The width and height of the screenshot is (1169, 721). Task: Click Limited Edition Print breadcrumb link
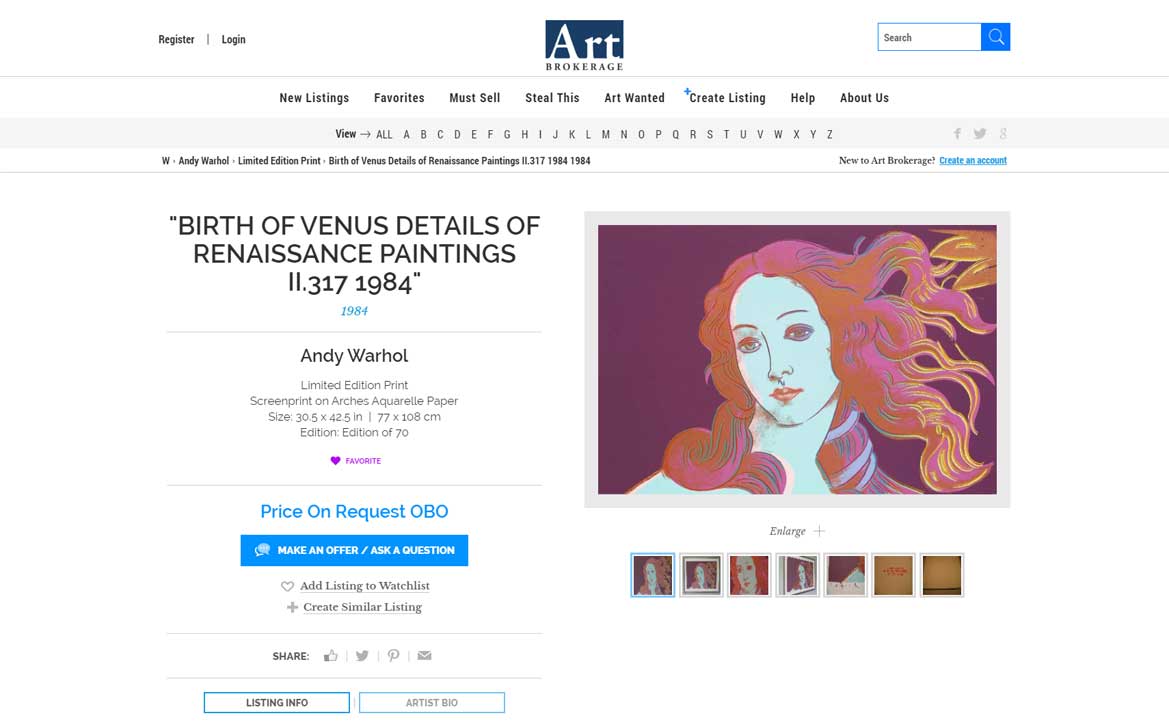[x=279, y=160]
